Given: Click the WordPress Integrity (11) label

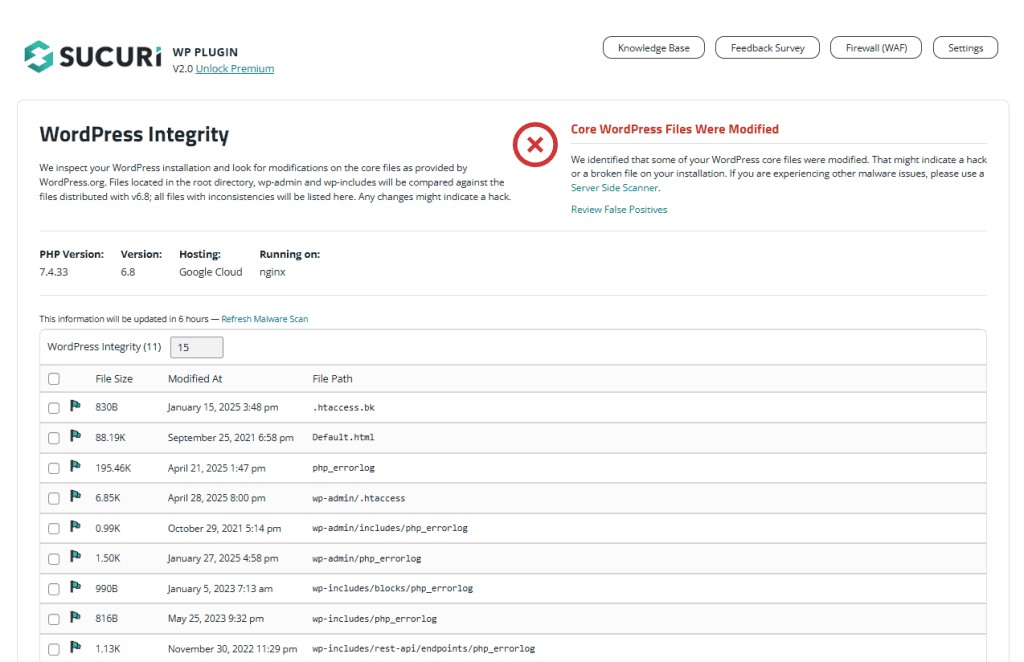Looking at the screenshot, I should point(104,347).
